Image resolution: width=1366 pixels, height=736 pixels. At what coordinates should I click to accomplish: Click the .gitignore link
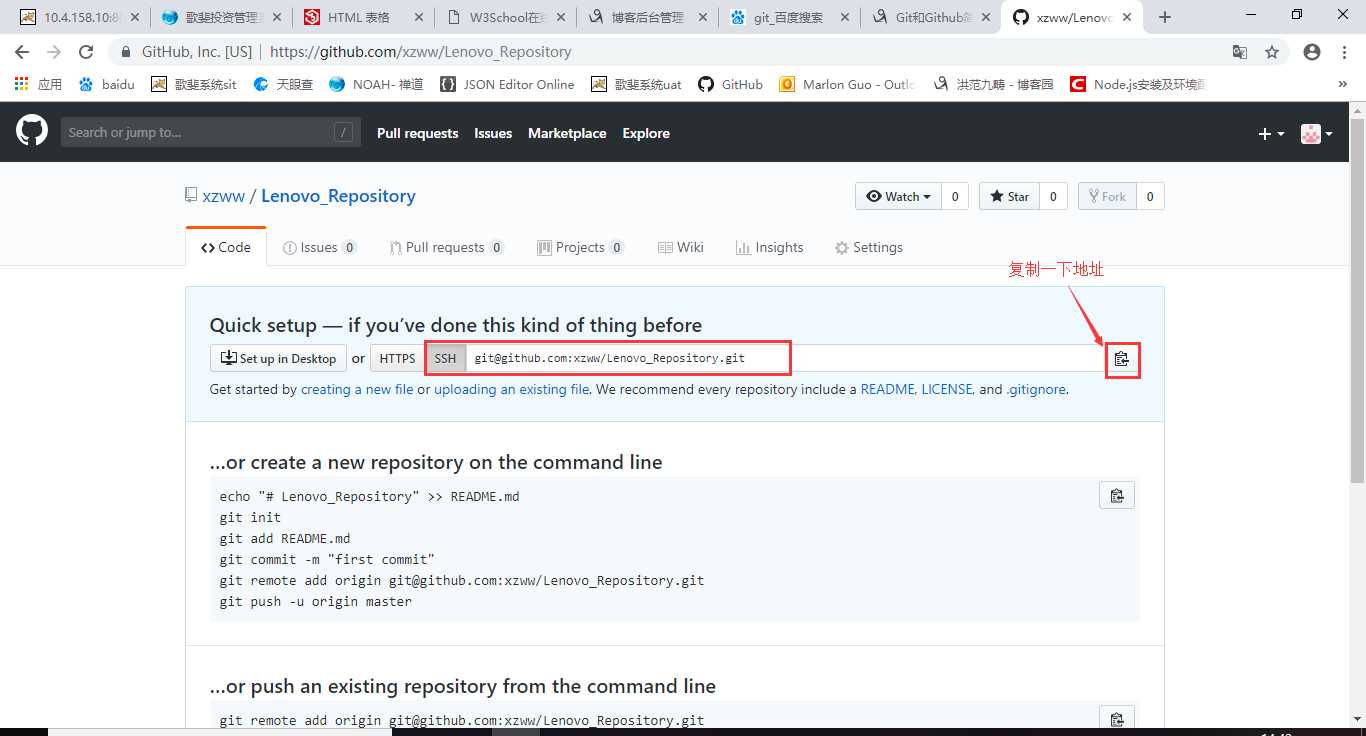[1036, 389]
